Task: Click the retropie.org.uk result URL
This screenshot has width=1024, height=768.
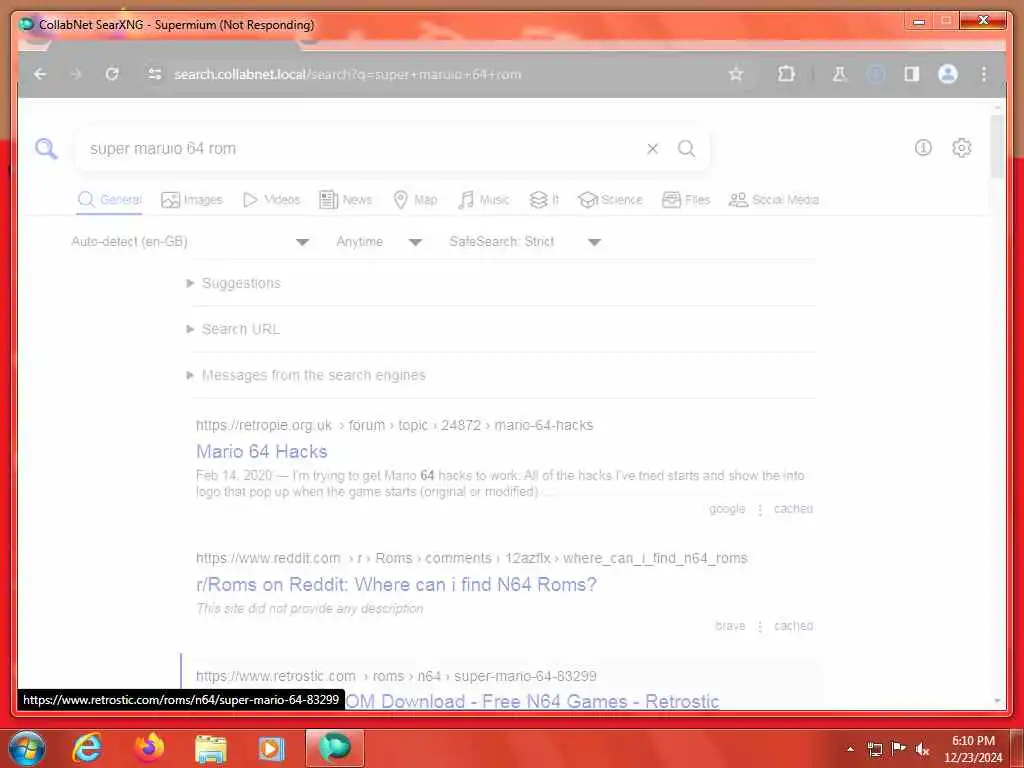Action: pyautogui.click(x=394, y=425)
